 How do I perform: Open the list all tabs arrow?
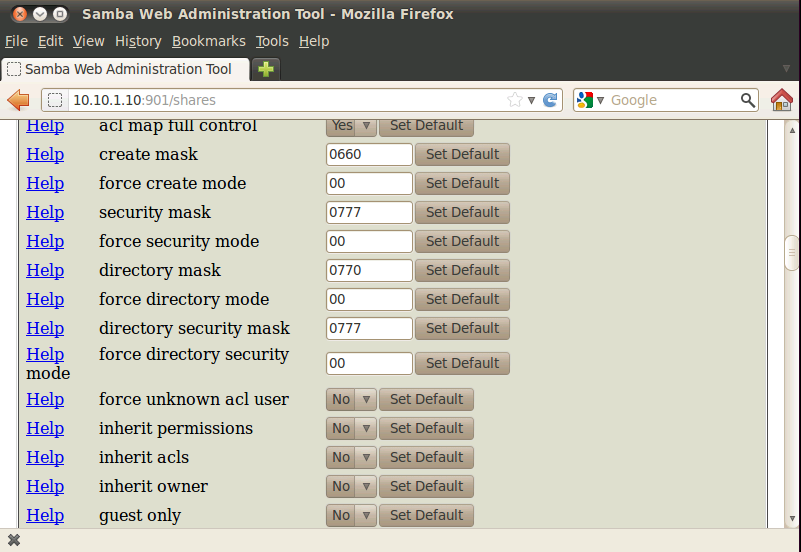click(787, 69)
